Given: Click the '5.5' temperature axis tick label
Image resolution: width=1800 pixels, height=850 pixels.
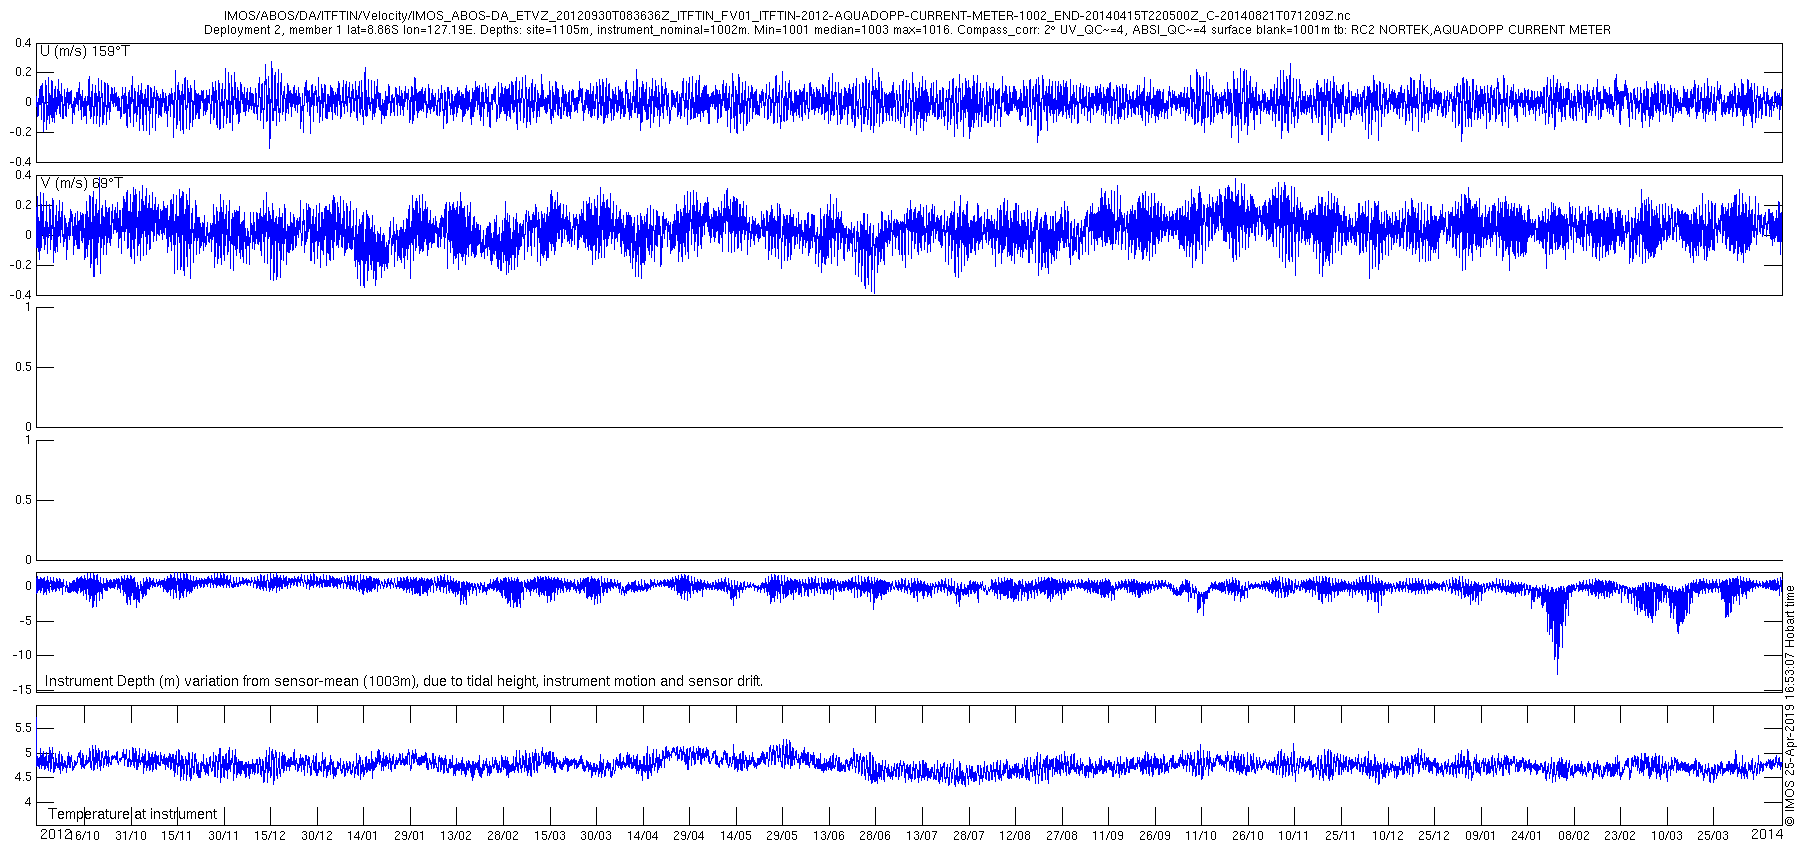Looking at the screenshot, I should [22, 728].
